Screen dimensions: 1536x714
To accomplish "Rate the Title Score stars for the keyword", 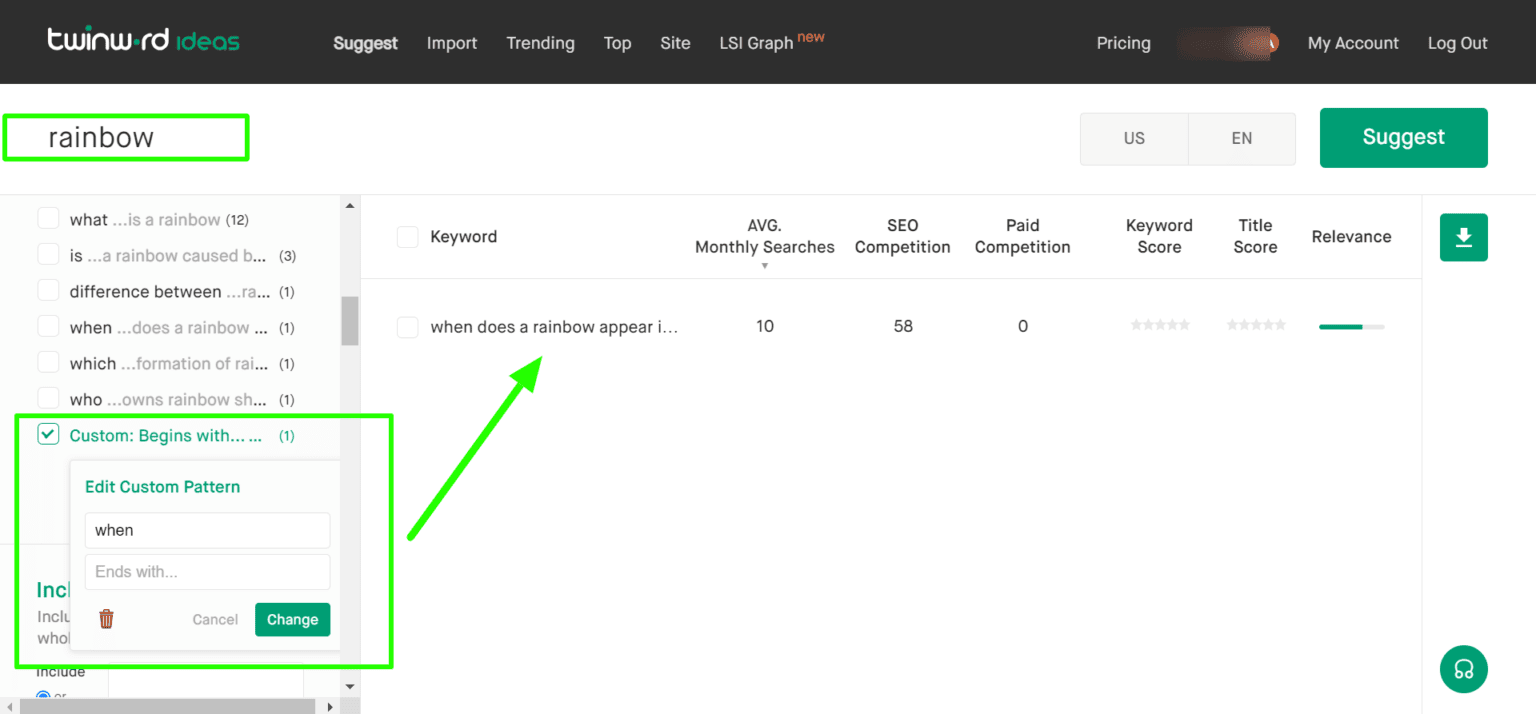I will click(1255, 325).
